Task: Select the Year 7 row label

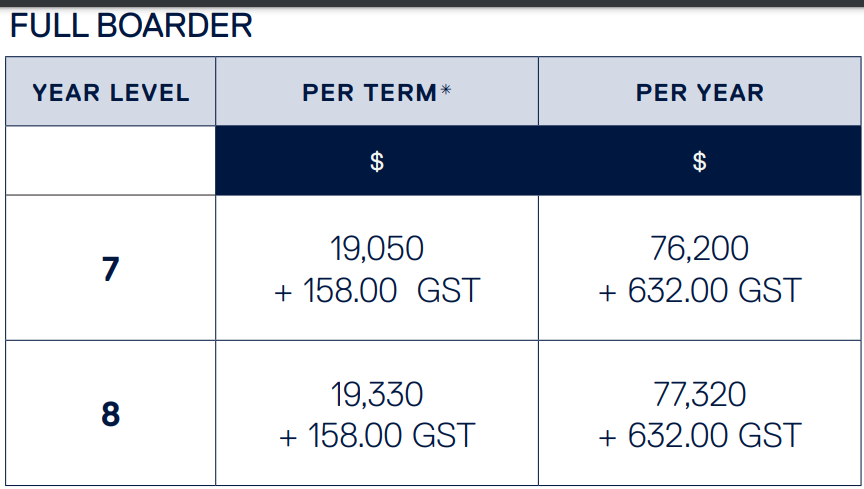Action: point(111,269)
